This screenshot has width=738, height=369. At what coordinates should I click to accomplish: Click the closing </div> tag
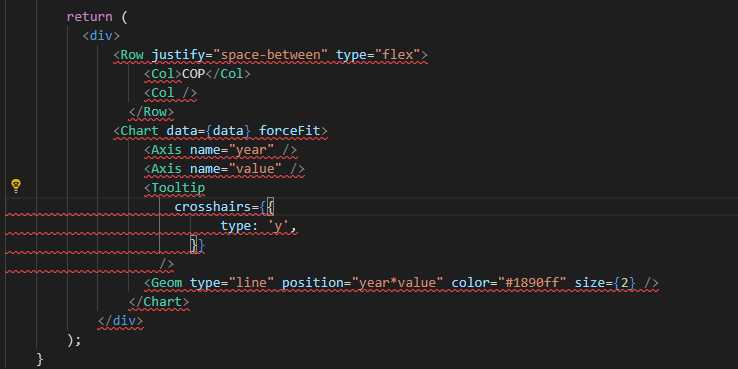pyautogui.click(x=120, y=321)
